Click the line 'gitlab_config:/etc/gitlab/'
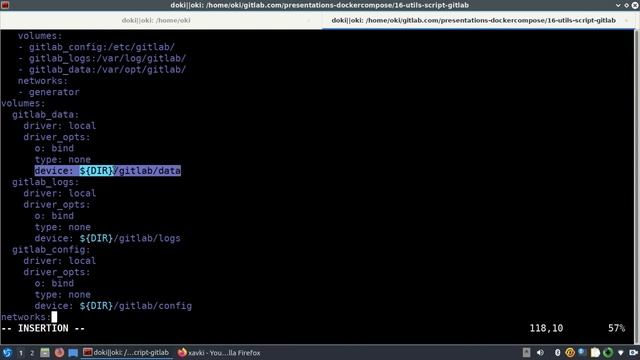 pos(101,47)
